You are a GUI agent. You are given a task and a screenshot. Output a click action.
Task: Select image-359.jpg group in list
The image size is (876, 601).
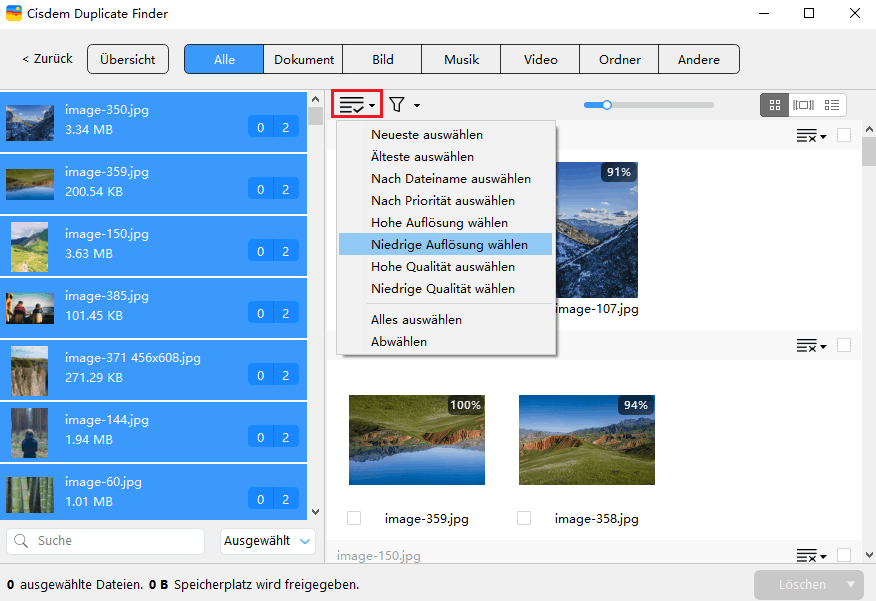click(x=153, y=184)
